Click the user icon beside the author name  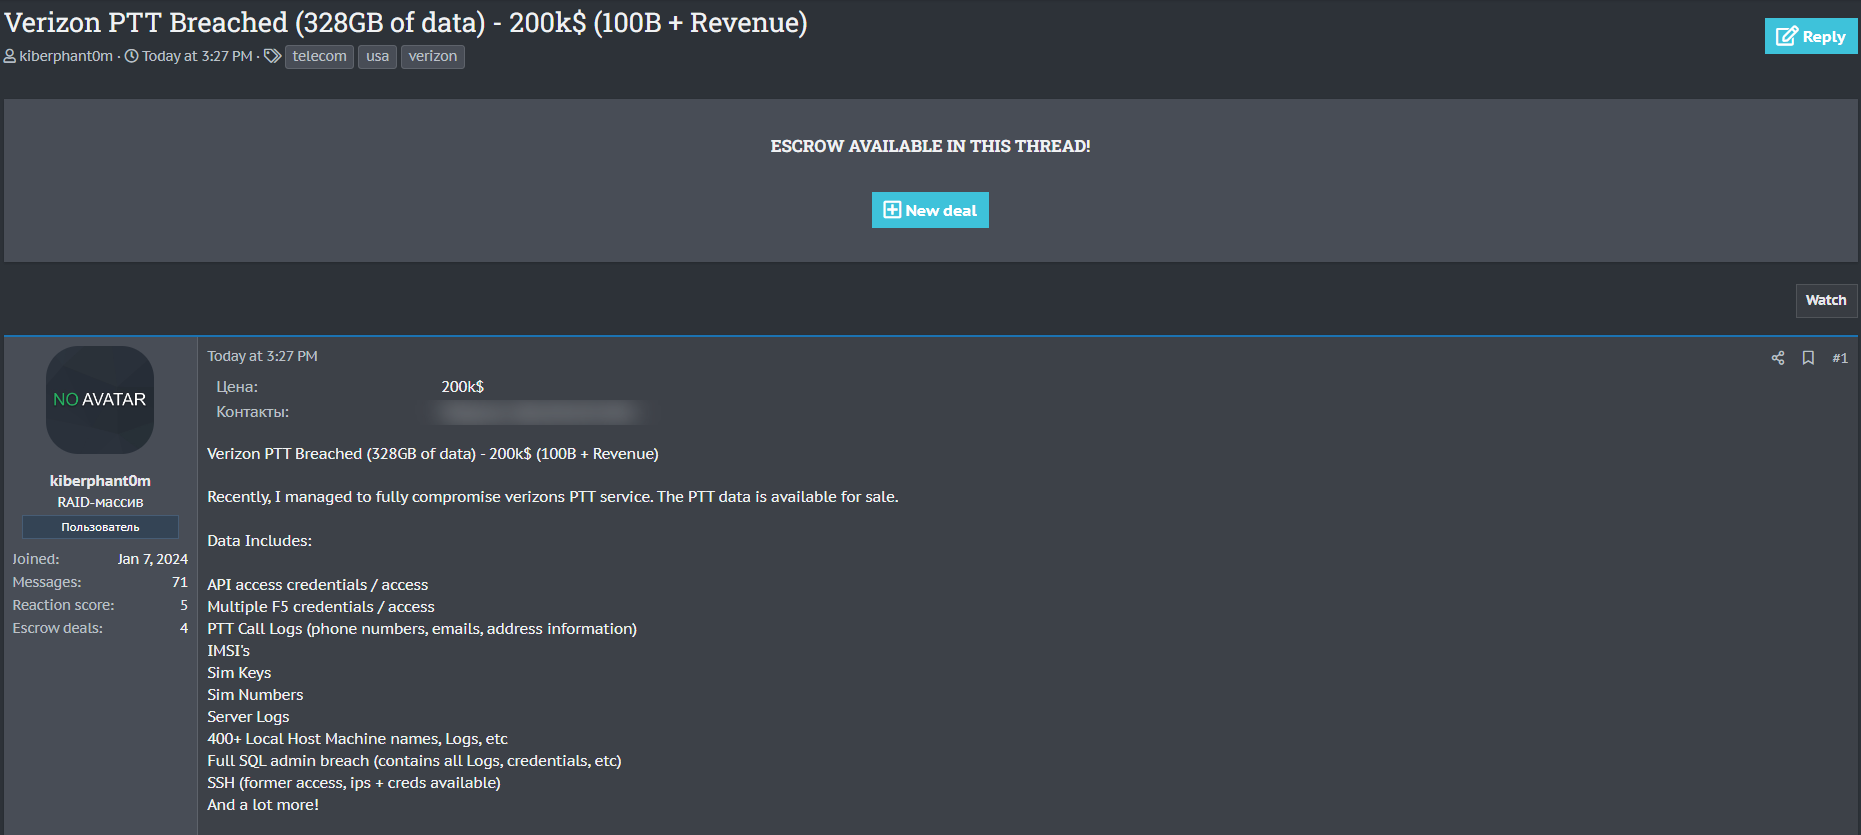coord(10,56)
